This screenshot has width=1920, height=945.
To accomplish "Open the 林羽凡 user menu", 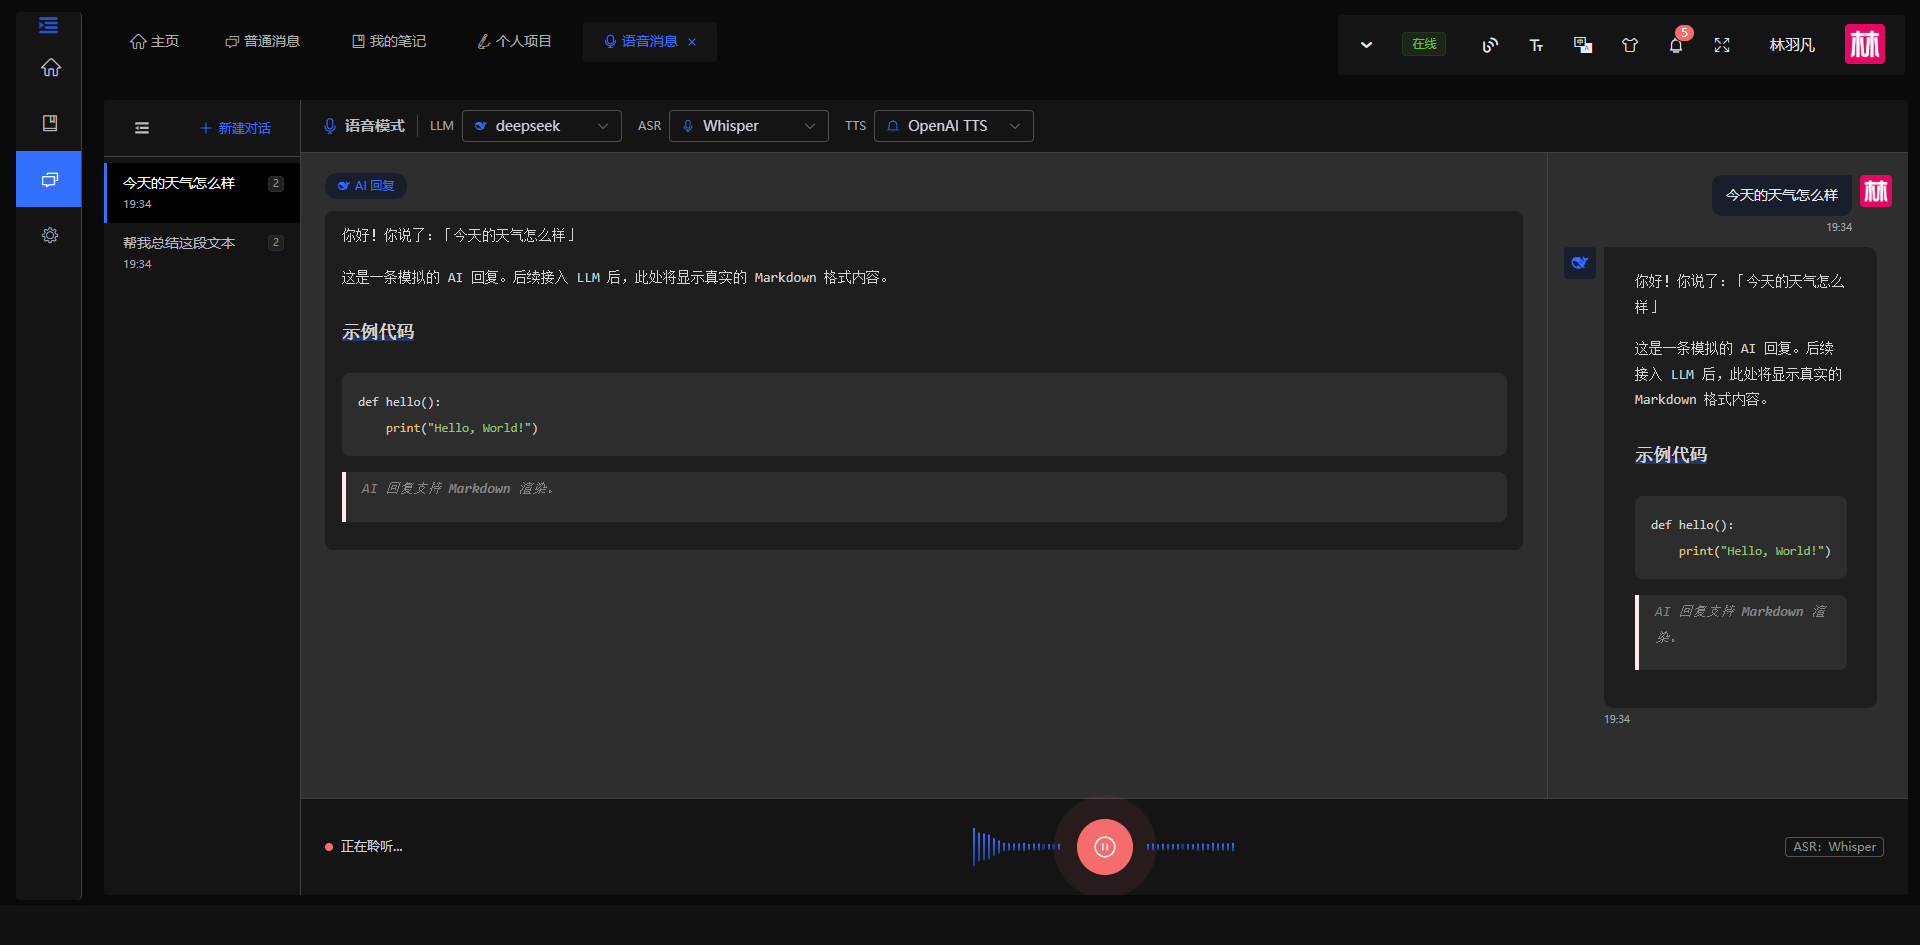I will (x=1792, y=45).
